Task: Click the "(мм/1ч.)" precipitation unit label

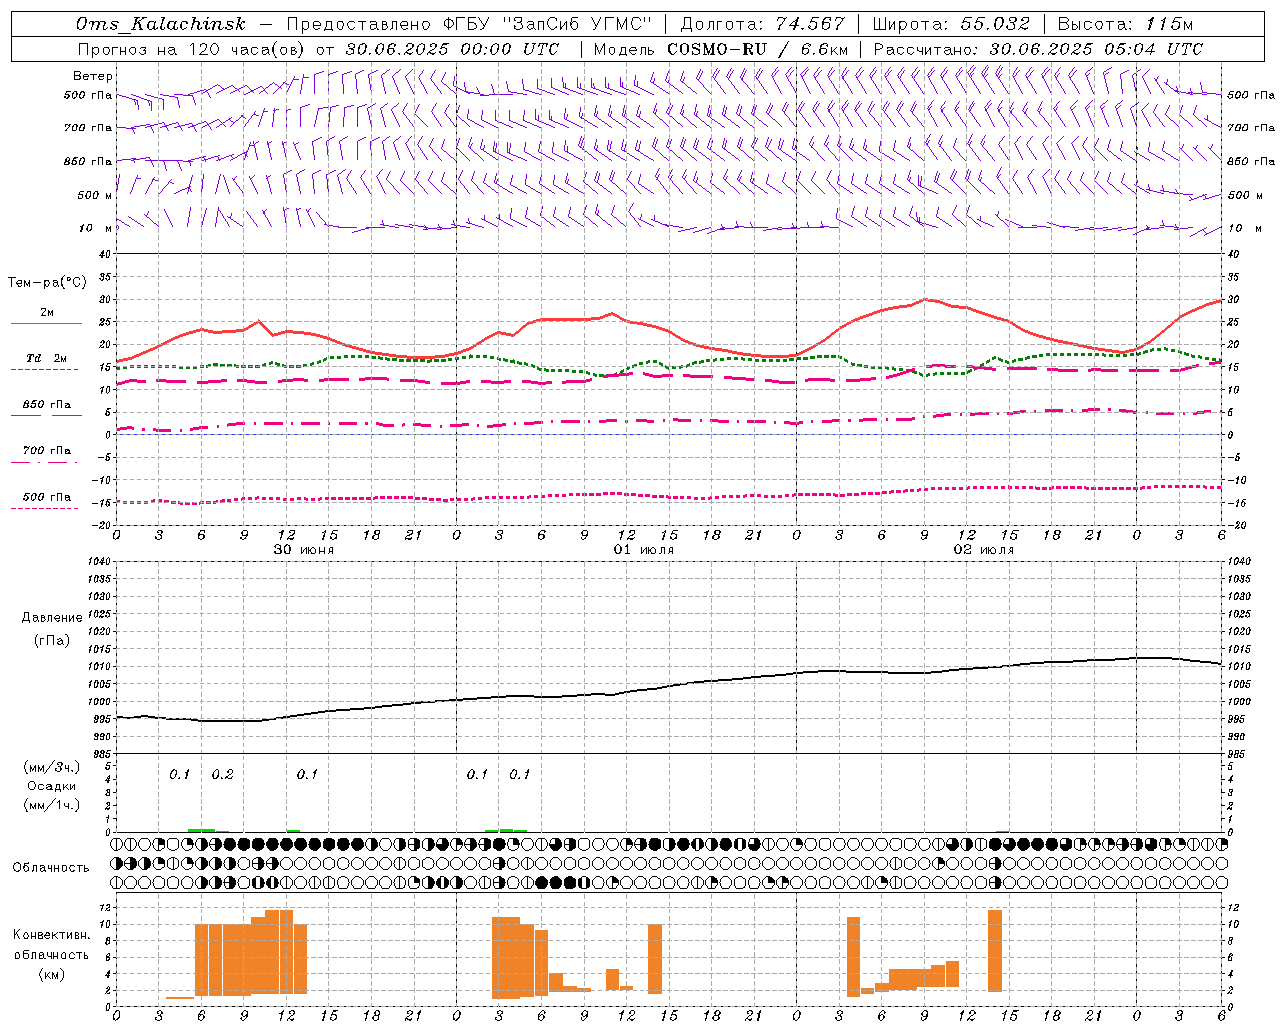Action: (x=52, y=805)
